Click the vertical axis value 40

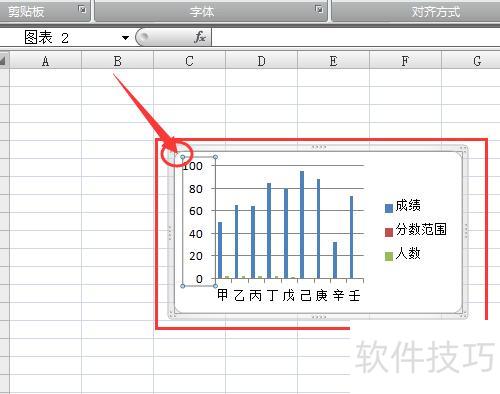point(196,234)
